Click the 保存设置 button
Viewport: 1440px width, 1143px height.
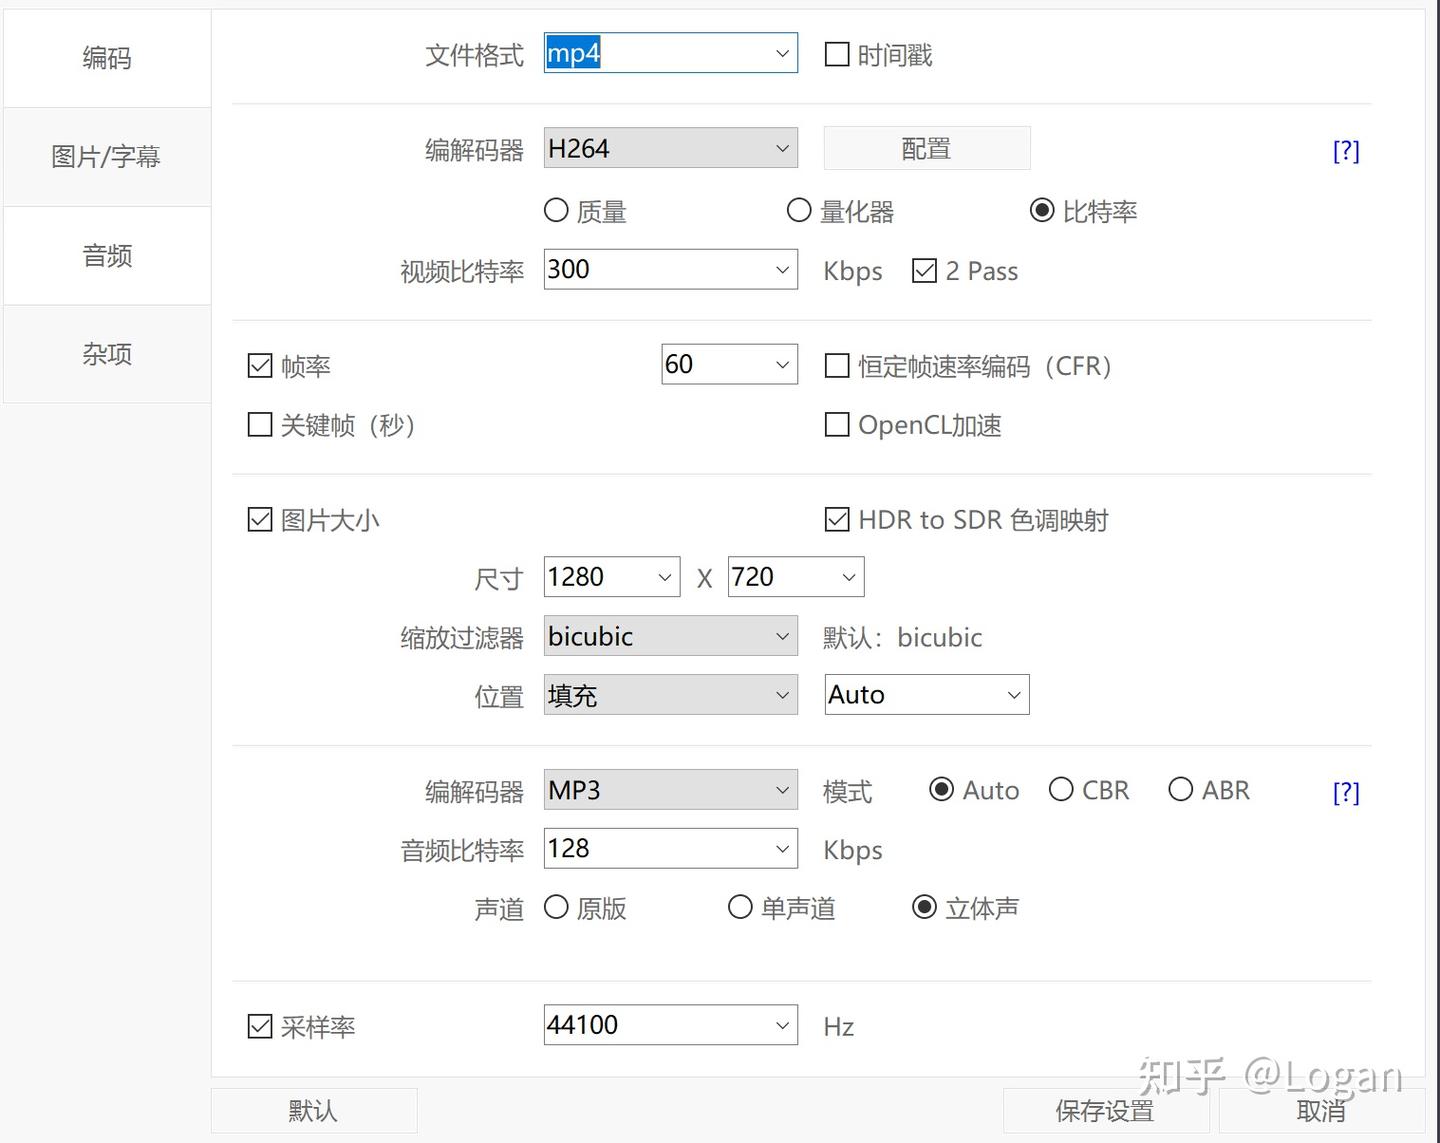coord(1105,1110)
